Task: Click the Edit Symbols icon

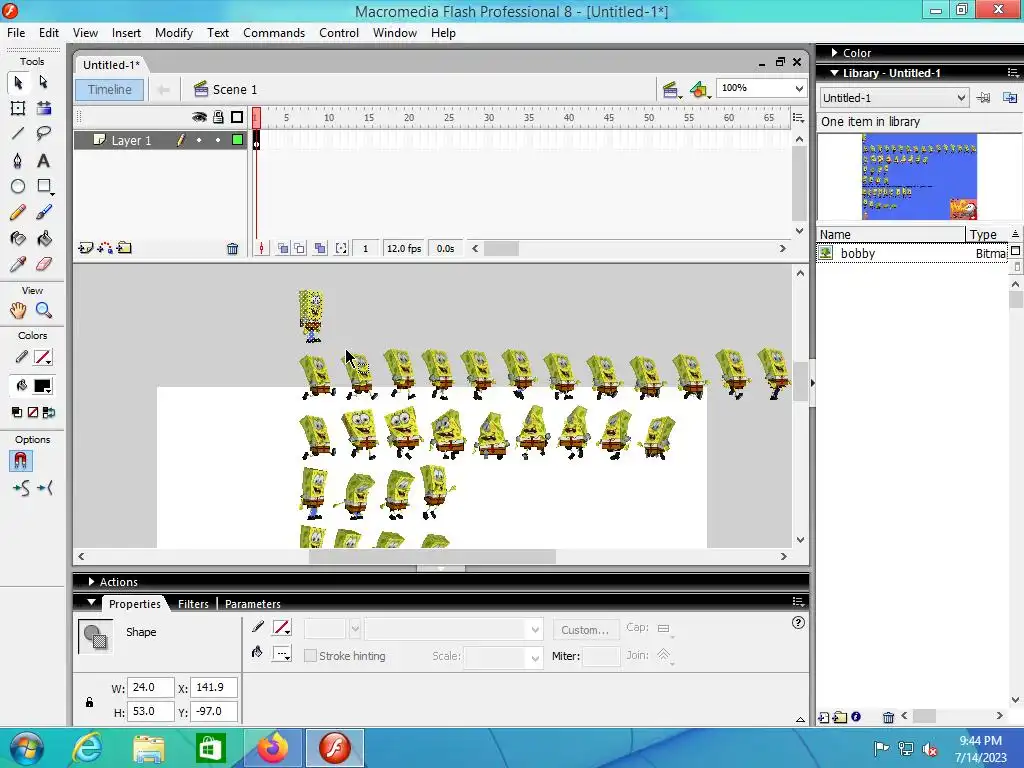Action: tap(699, 90)
